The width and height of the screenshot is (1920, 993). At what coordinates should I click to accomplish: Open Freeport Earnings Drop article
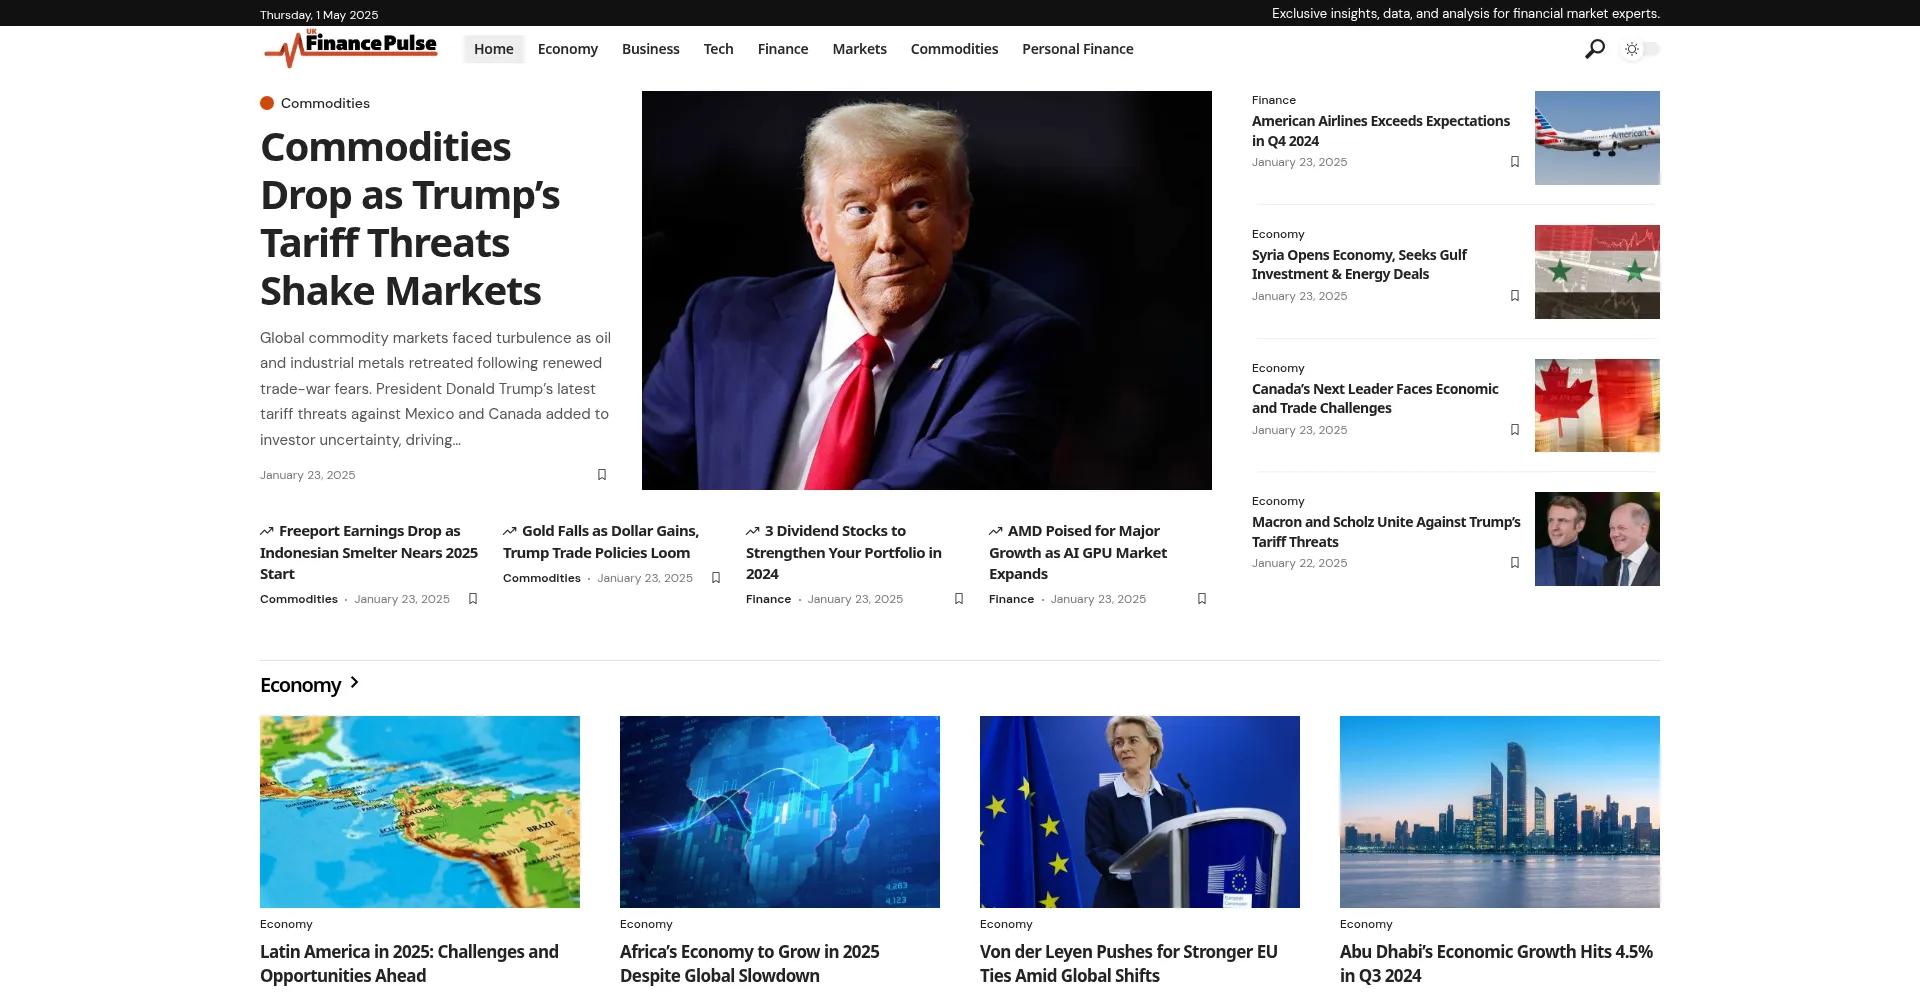click(369, 553)
